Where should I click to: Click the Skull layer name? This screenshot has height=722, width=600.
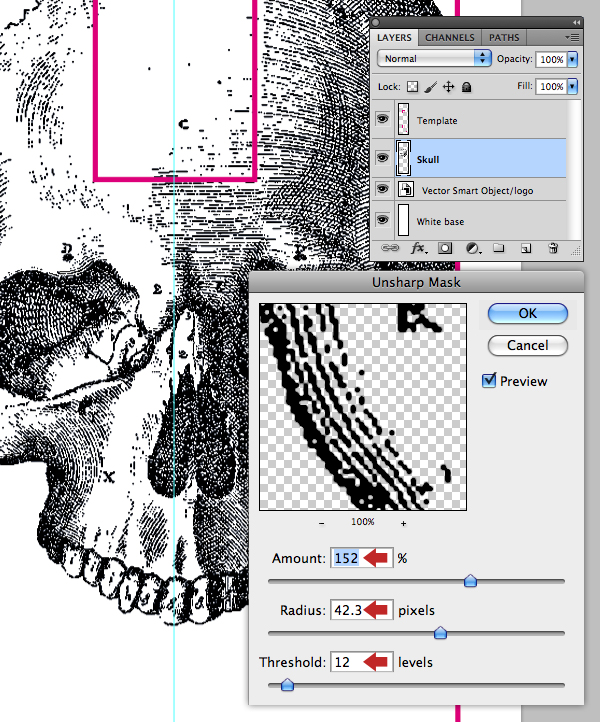428,160
